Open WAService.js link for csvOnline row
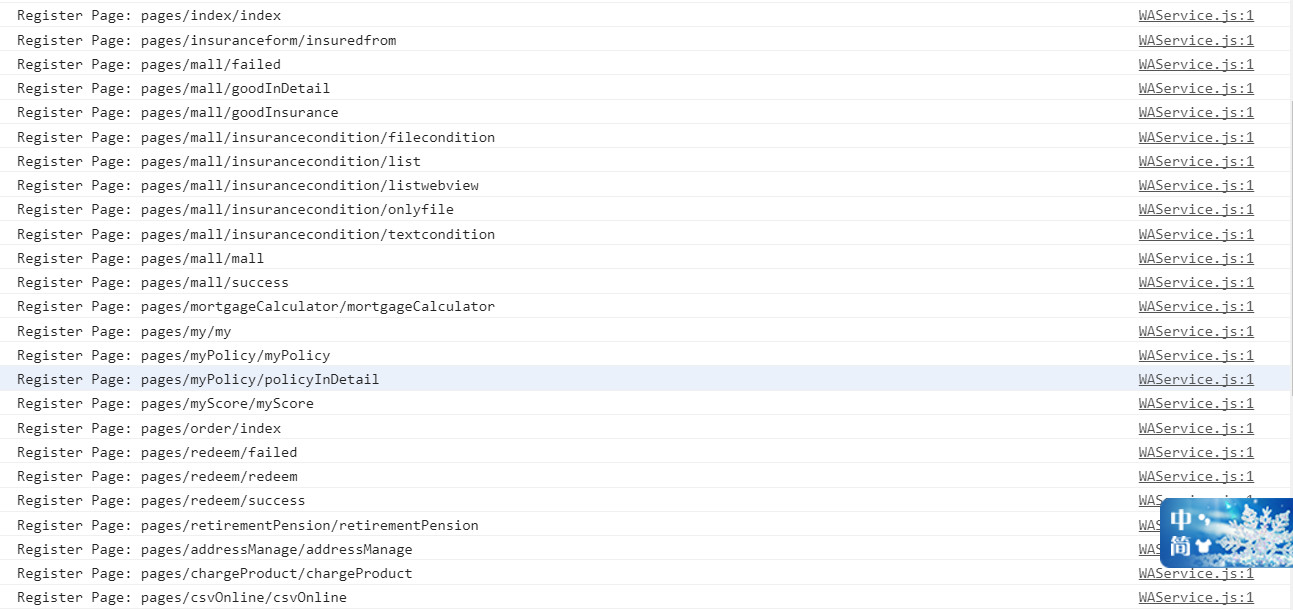Viewport: 1293px width, 610px height. [x=1195, y=598]
